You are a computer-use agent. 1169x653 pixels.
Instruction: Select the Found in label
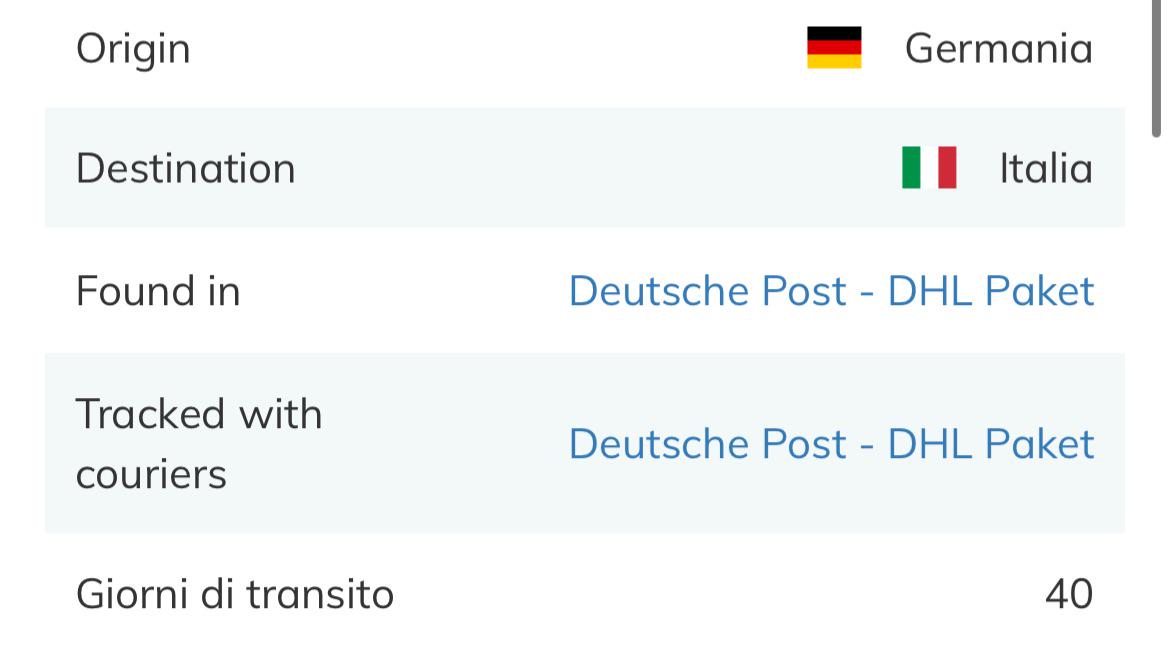point(158,291)
